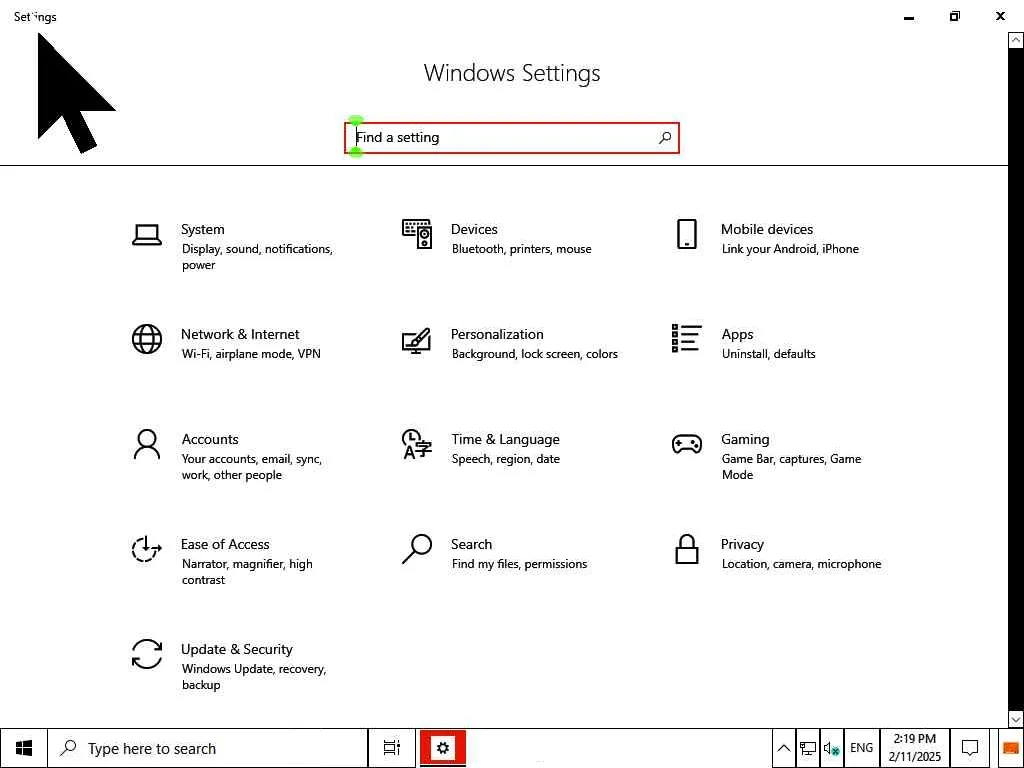
Task: Click the Apps list icon
Action: 686,338
